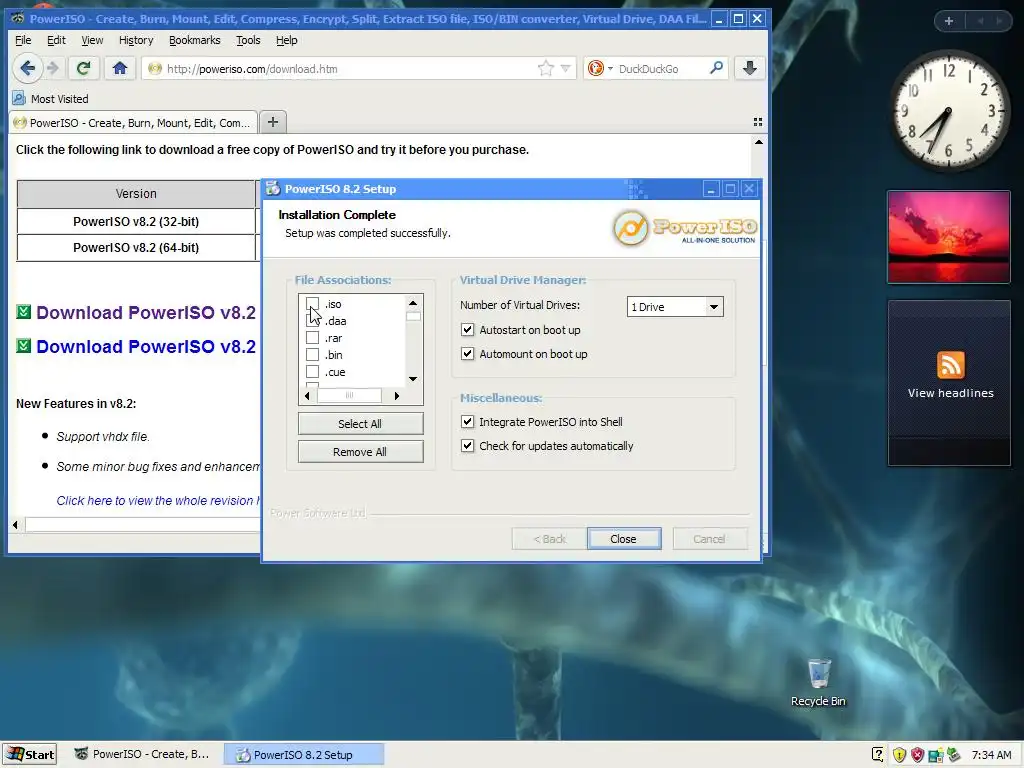Check the .bin file association
Screen dimensions: 1024x768
point(313,355)
